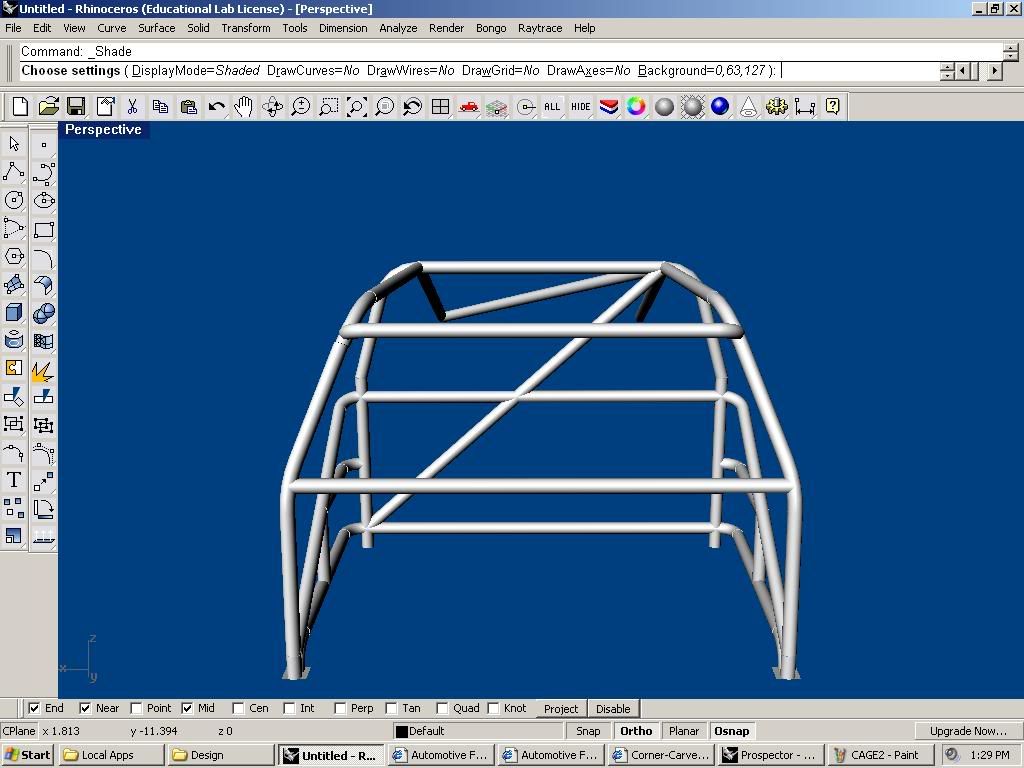
Task: Click the Default layer color swatch
Action: (402, 731)
